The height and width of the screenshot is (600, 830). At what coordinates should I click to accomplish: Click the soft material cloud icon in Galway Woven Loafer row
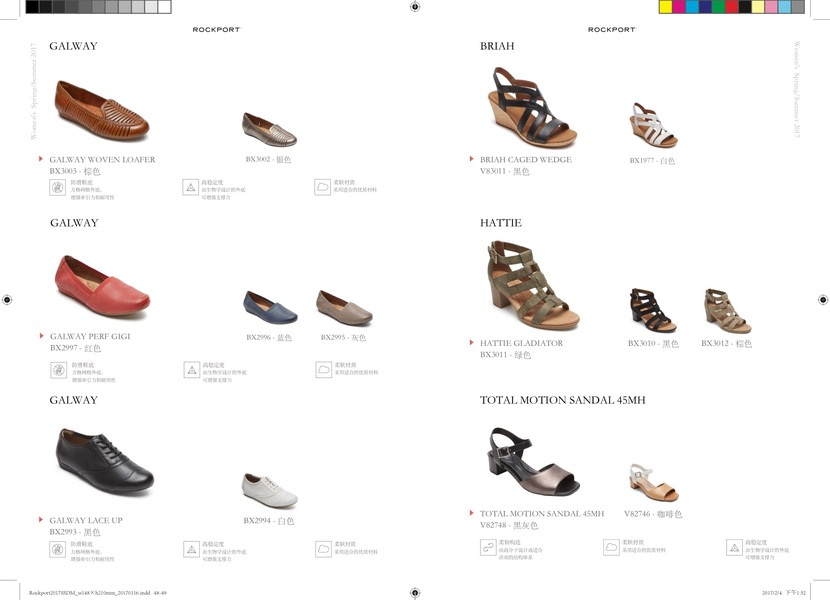(x=322, y=187)
